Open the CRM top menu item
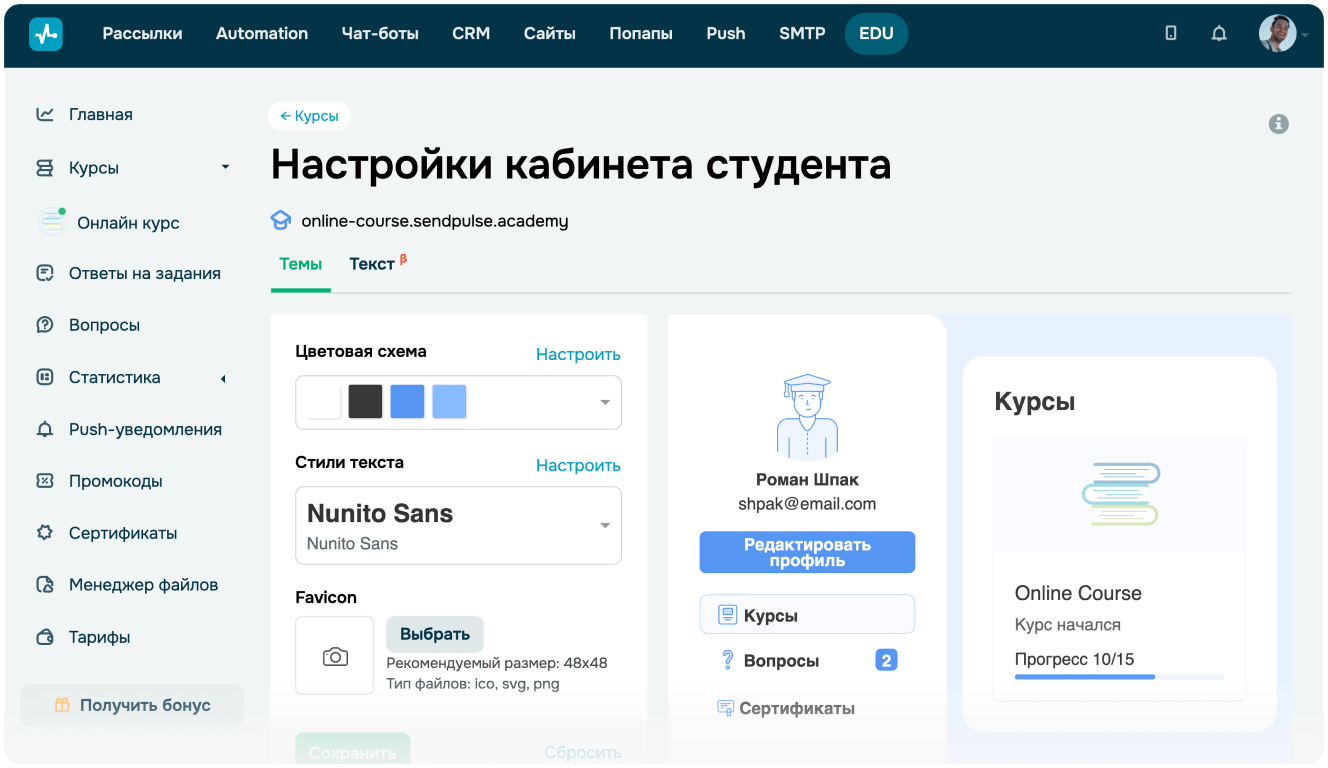 (x=471, y=33)
